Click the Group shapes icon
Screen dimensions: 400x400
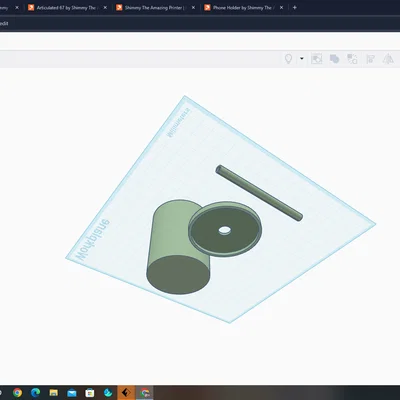[334, 59]
